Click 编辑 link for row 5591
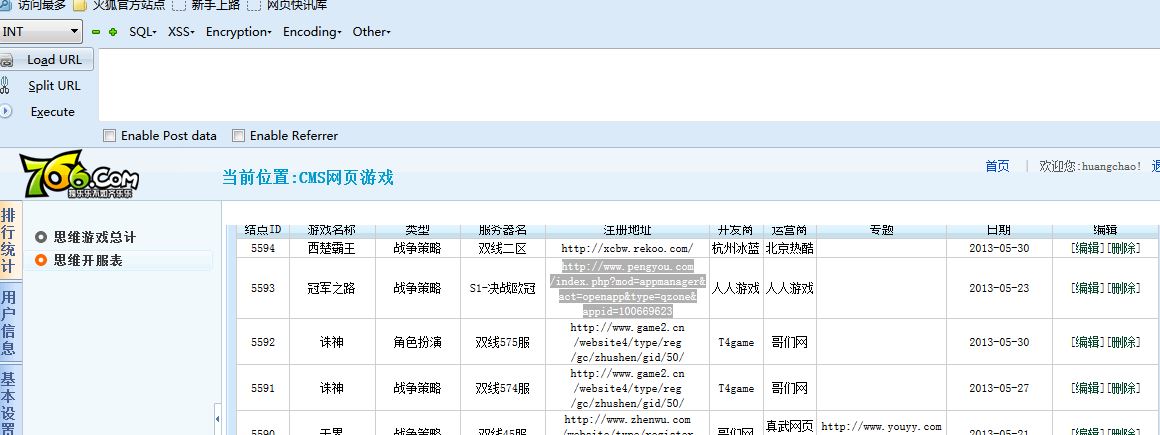Image resolution: width=1160 pixels, height=435 pixels. point(1088,388)
